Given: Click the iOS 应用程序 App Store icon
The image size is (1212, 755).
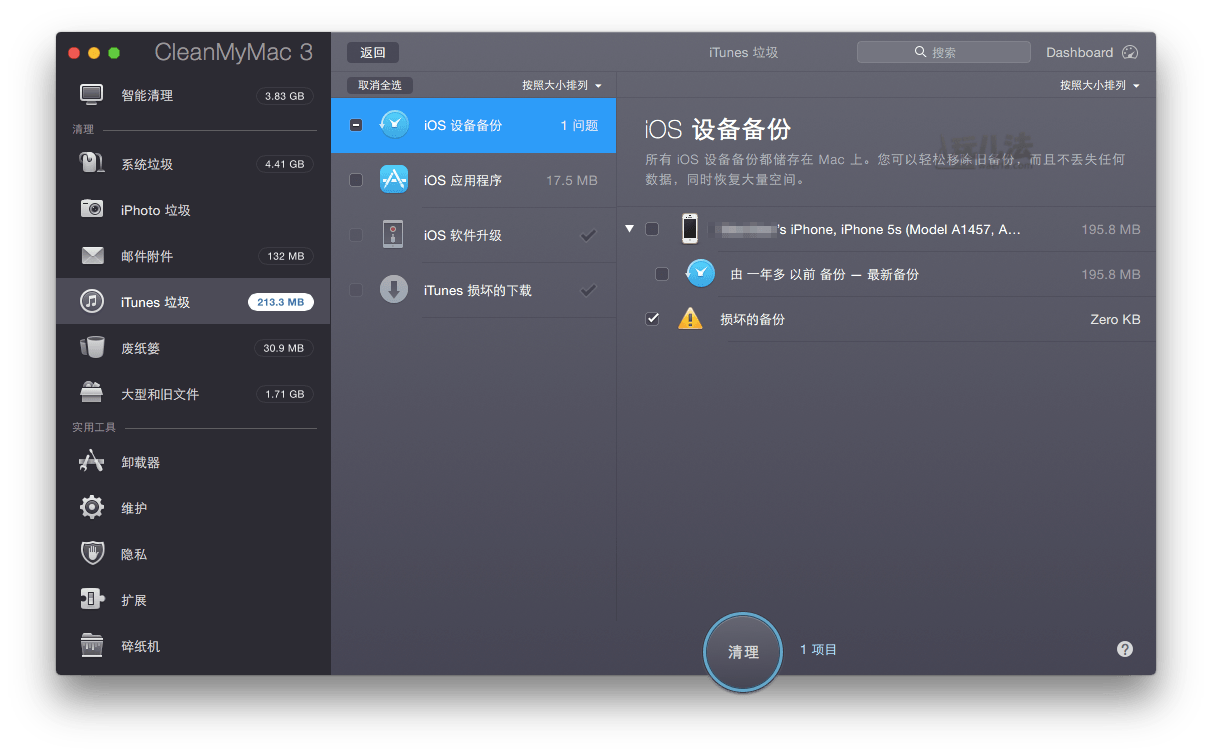Looking at the screenshot, I should 394,179.
